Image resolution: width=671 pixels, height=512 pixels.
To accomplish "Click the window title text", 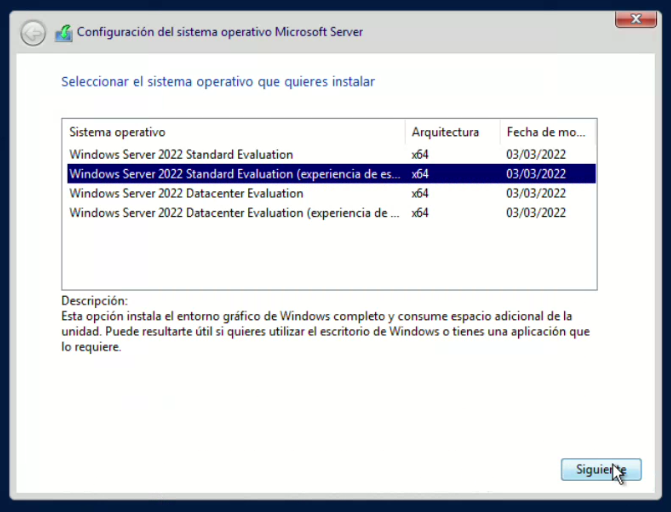I will point(220,32).
